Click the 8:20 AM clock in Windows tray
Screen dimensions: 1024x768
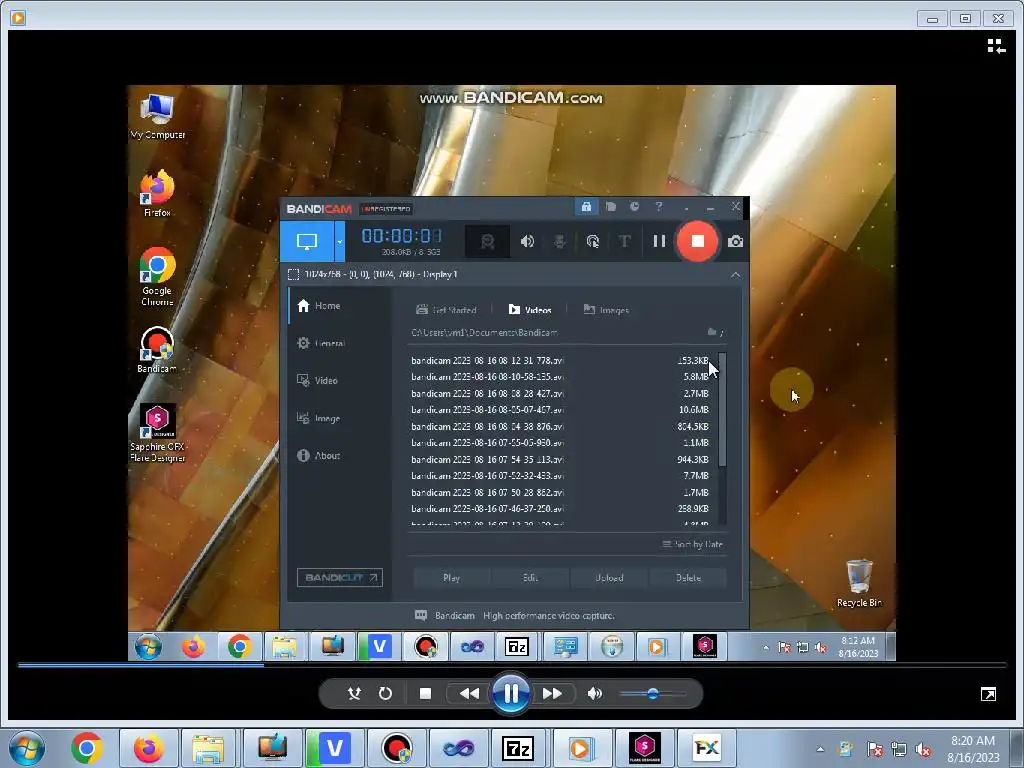point(972,749)
